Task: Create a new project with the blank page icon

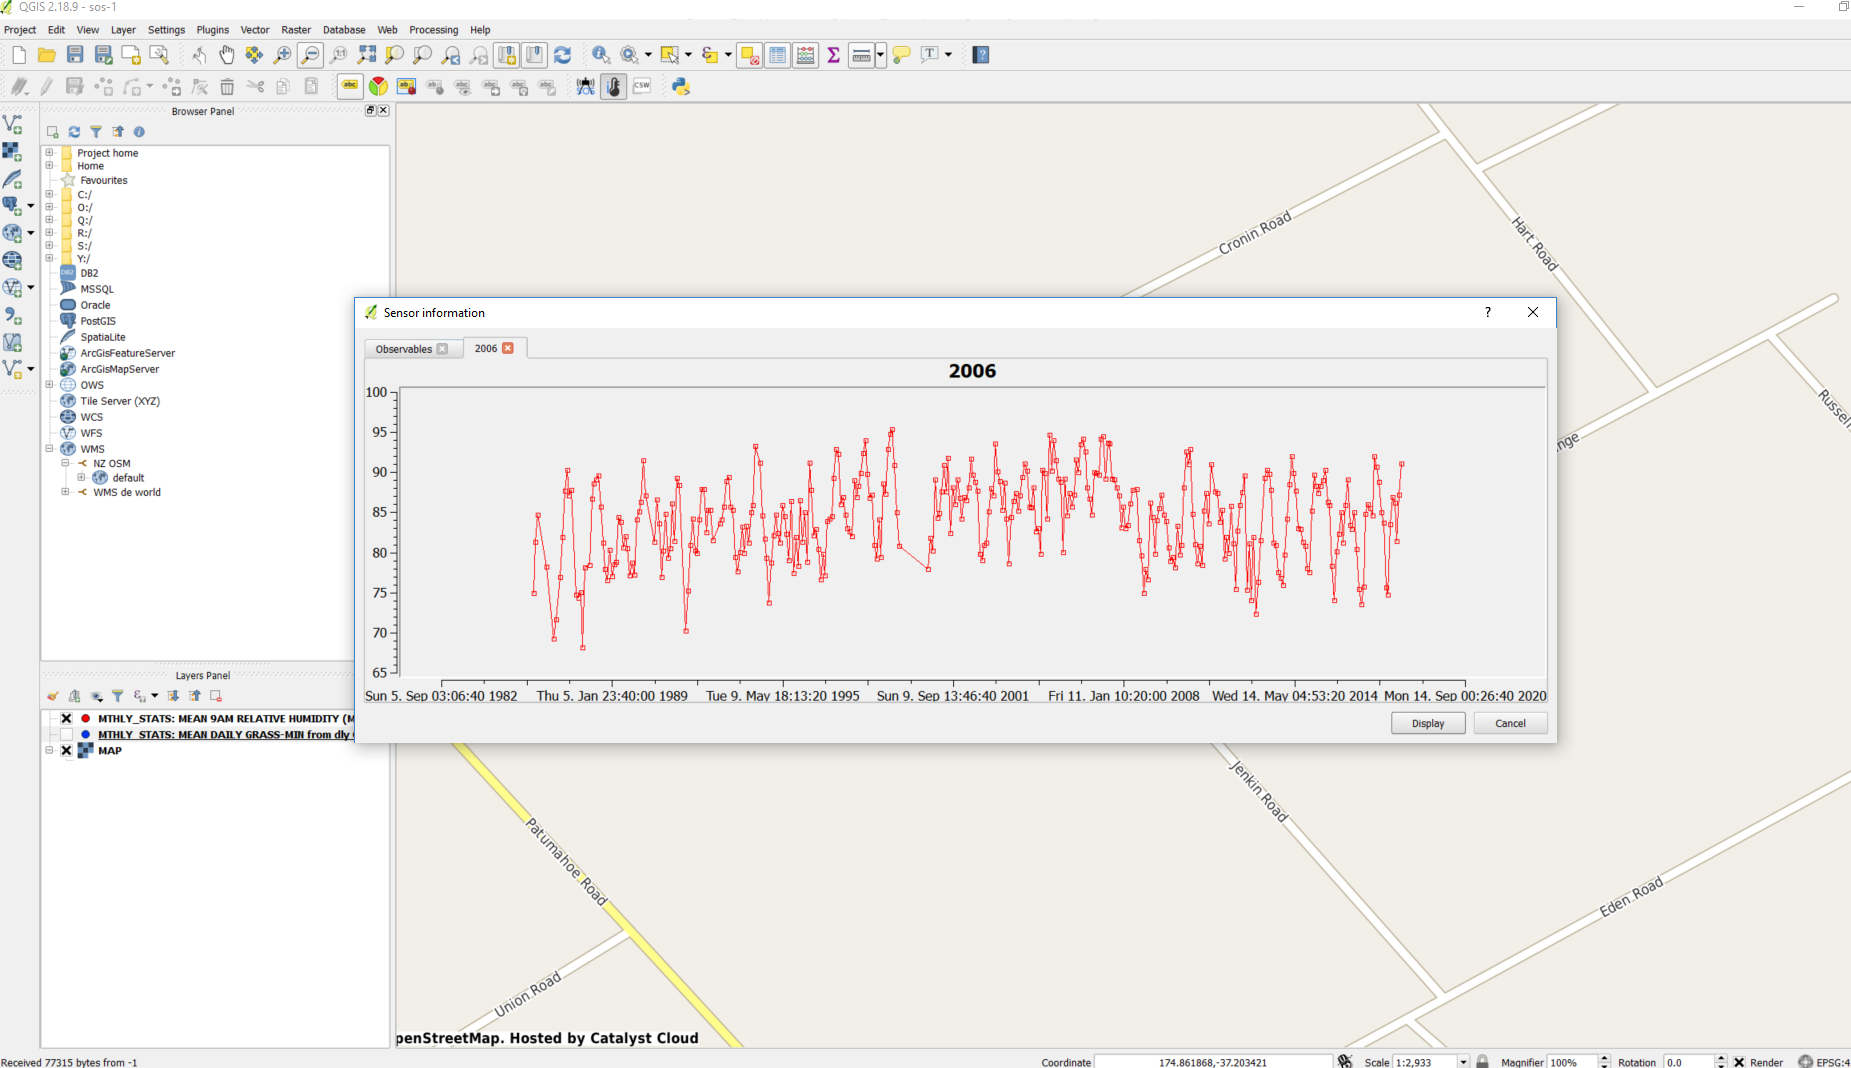Action: (19, 55)
